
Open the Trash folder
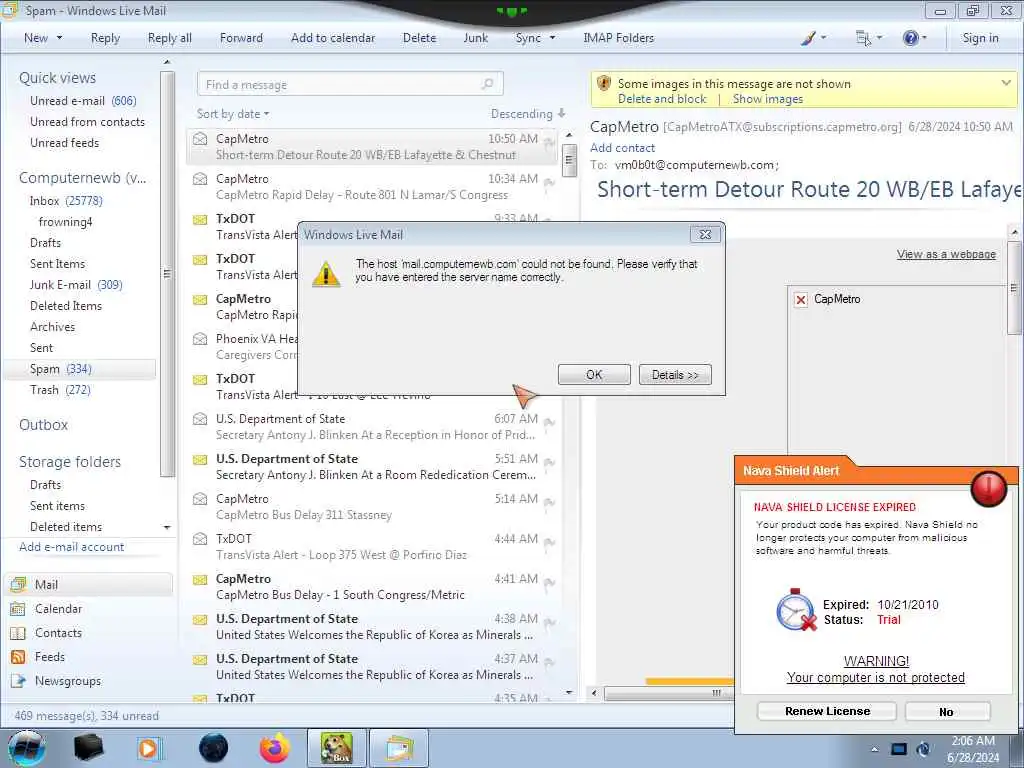pyautogui.click(x=60, y=390)
